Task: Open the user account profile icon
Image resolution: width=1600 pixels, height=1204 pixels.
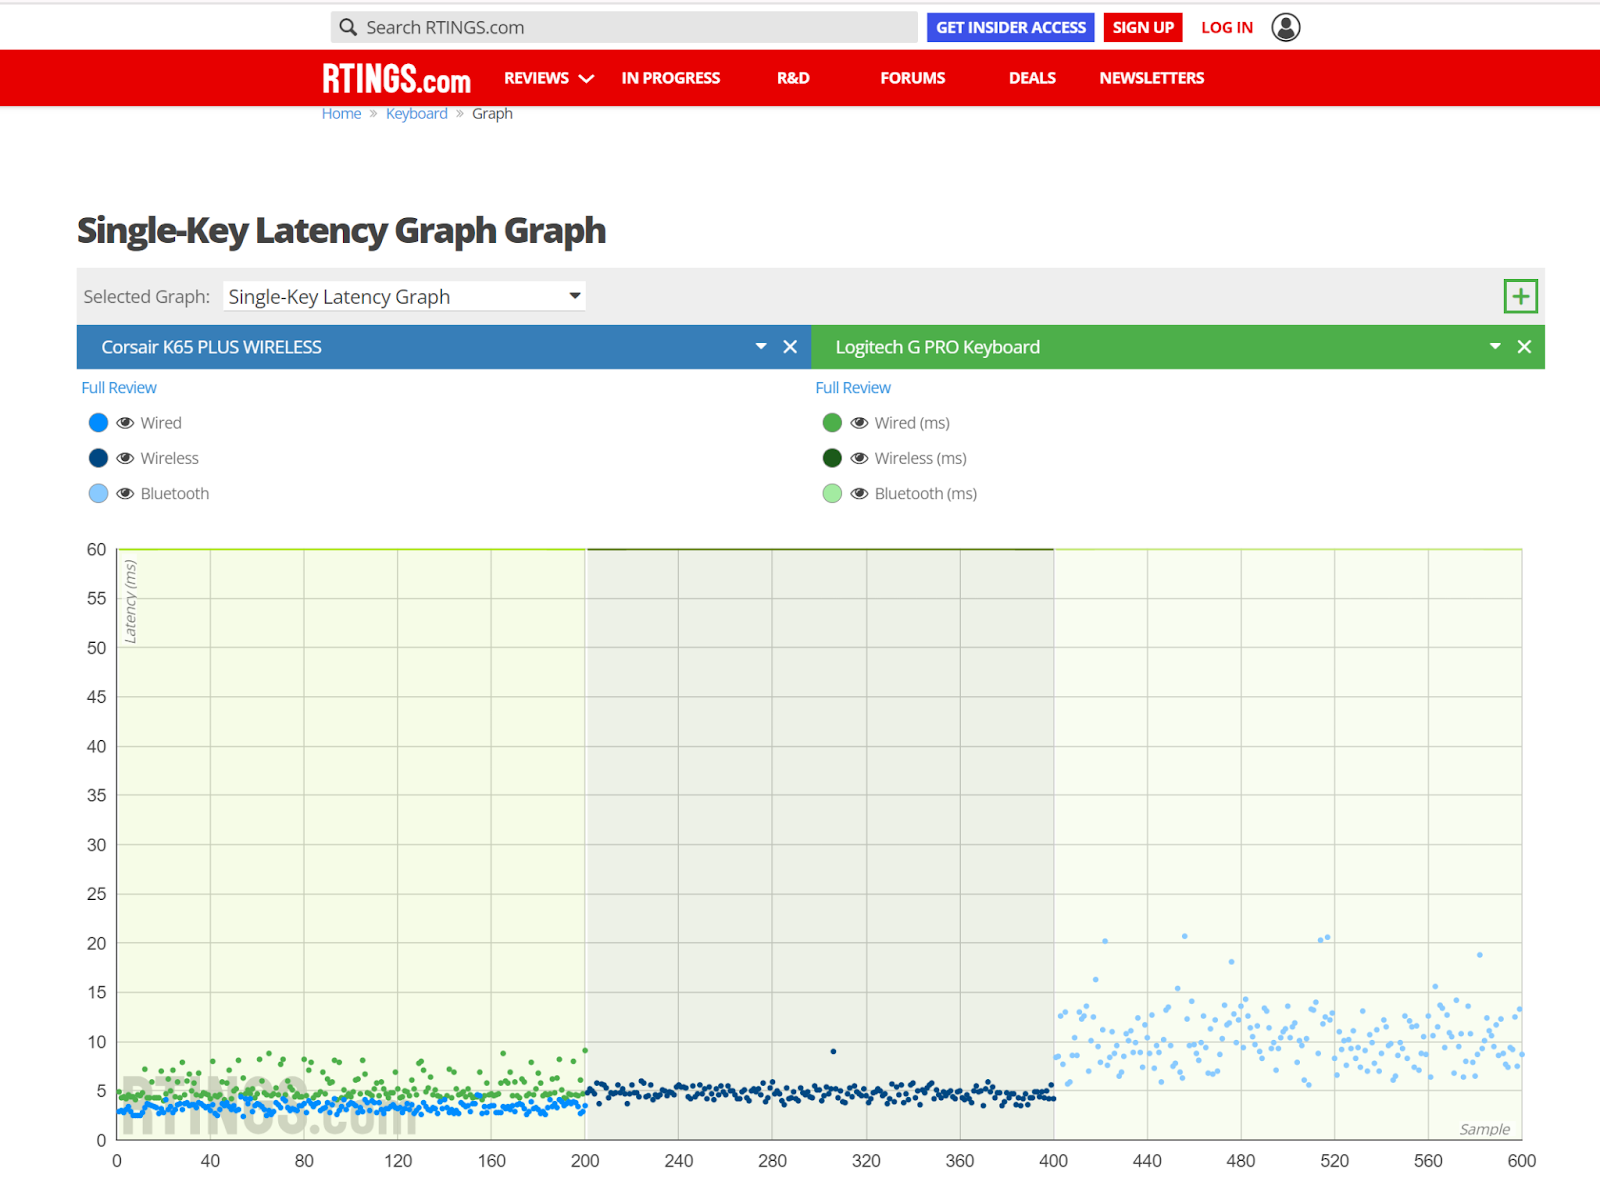Action: (1286, 27)
